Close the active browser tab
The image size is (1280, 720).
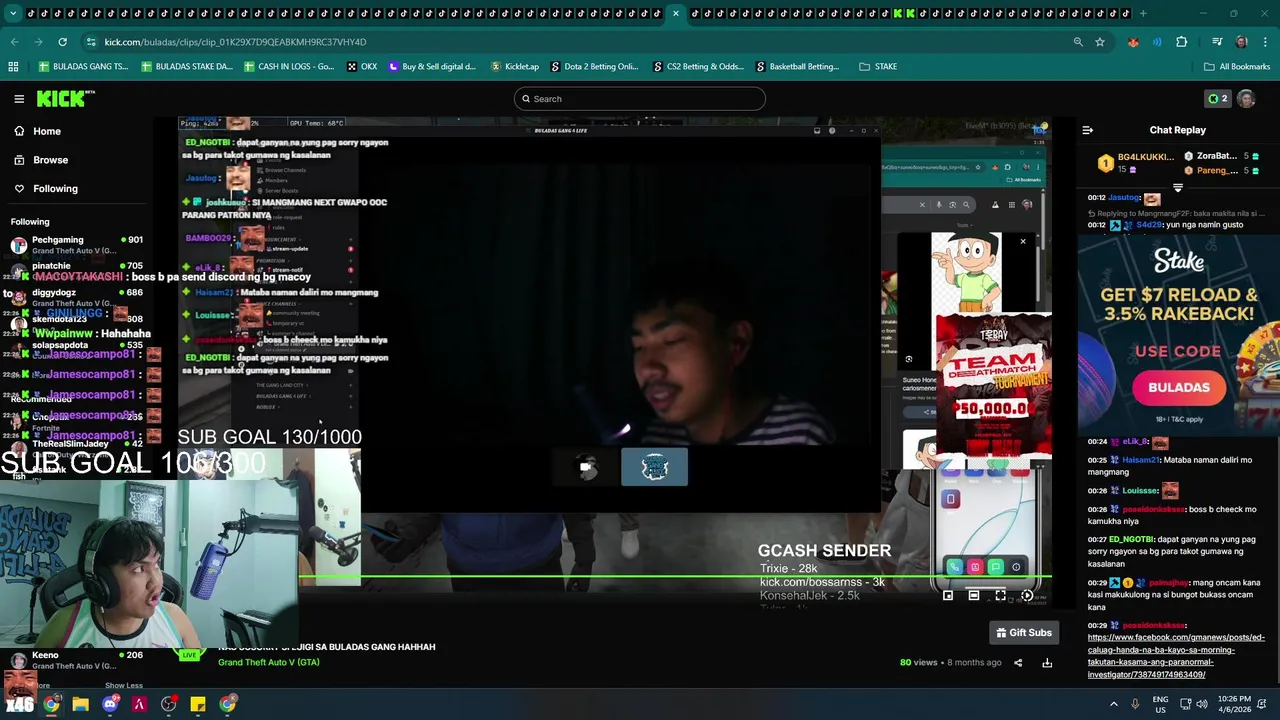tap(676, 13)
